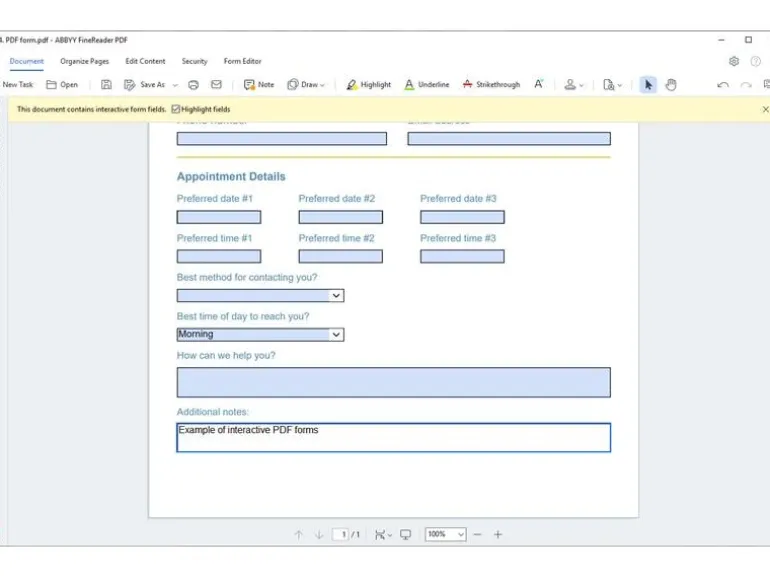Click the page number input box

click(341, 534)
